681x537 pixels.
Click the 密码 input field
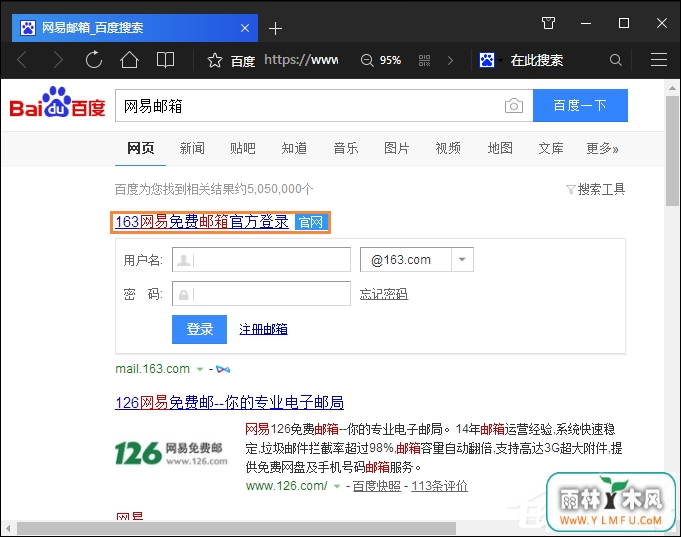(x=261, y=294)
